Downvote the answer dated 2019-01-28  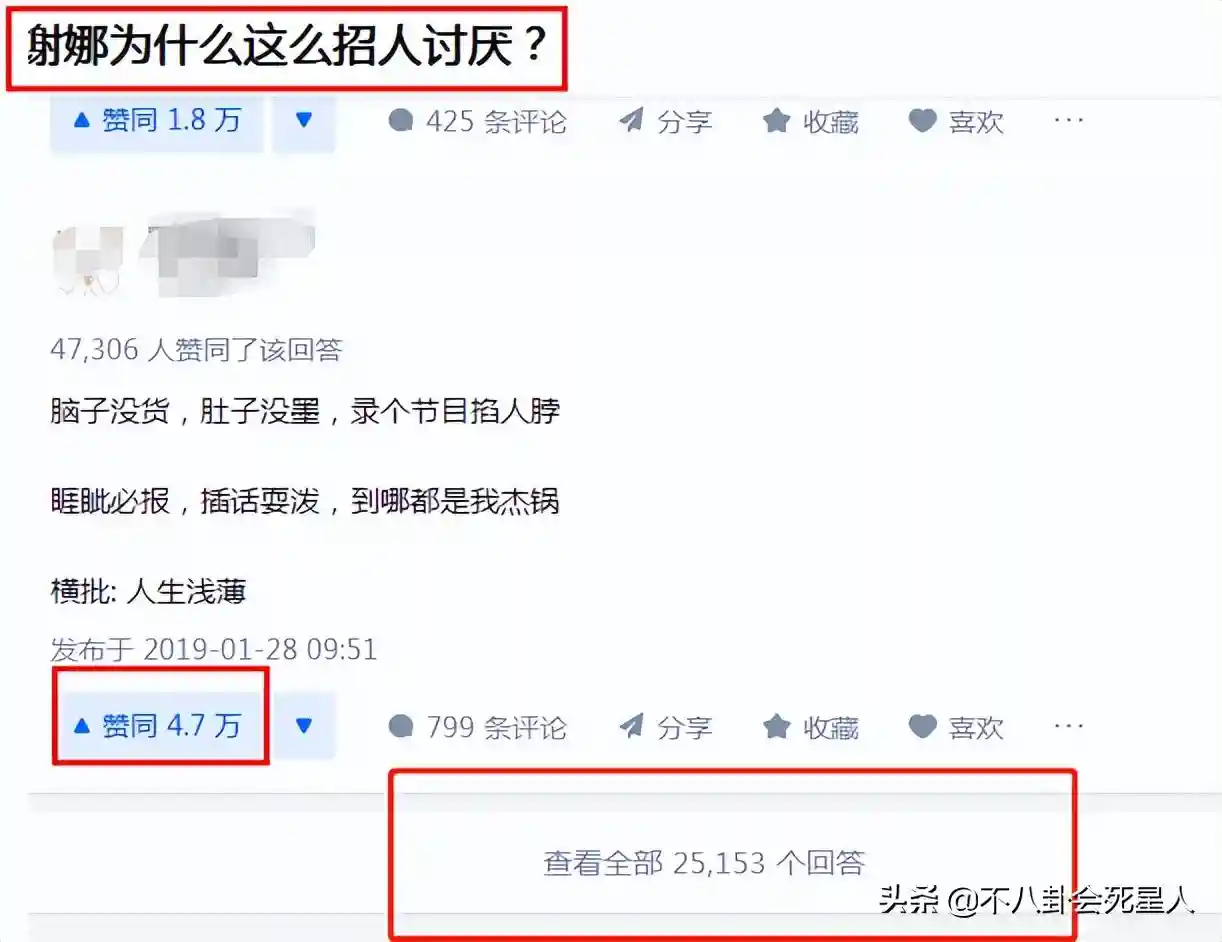[x=304, y=726]
